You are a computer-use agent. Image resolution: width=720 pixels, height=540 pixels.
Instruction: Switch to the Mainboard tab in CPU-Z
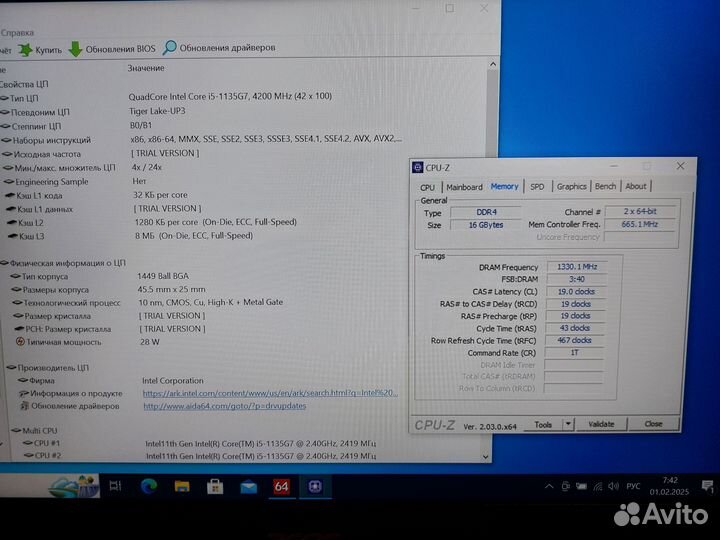(464, 187)
